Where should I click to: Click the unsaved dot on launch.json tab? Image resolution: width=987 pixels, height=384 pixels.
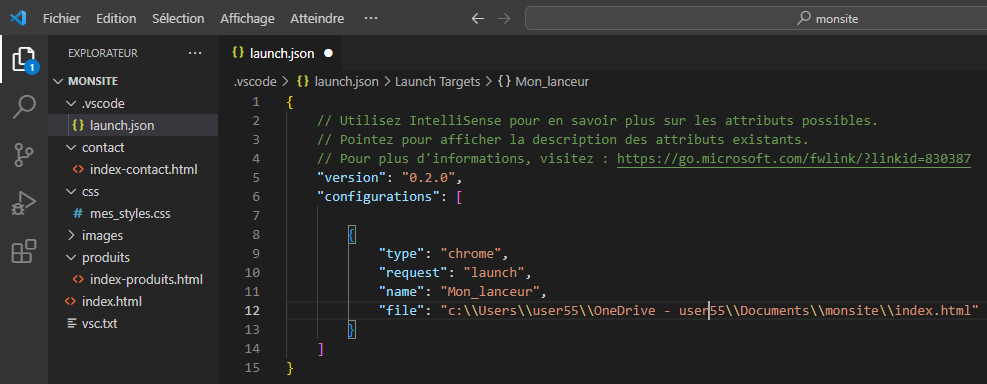tap(328, 54)
